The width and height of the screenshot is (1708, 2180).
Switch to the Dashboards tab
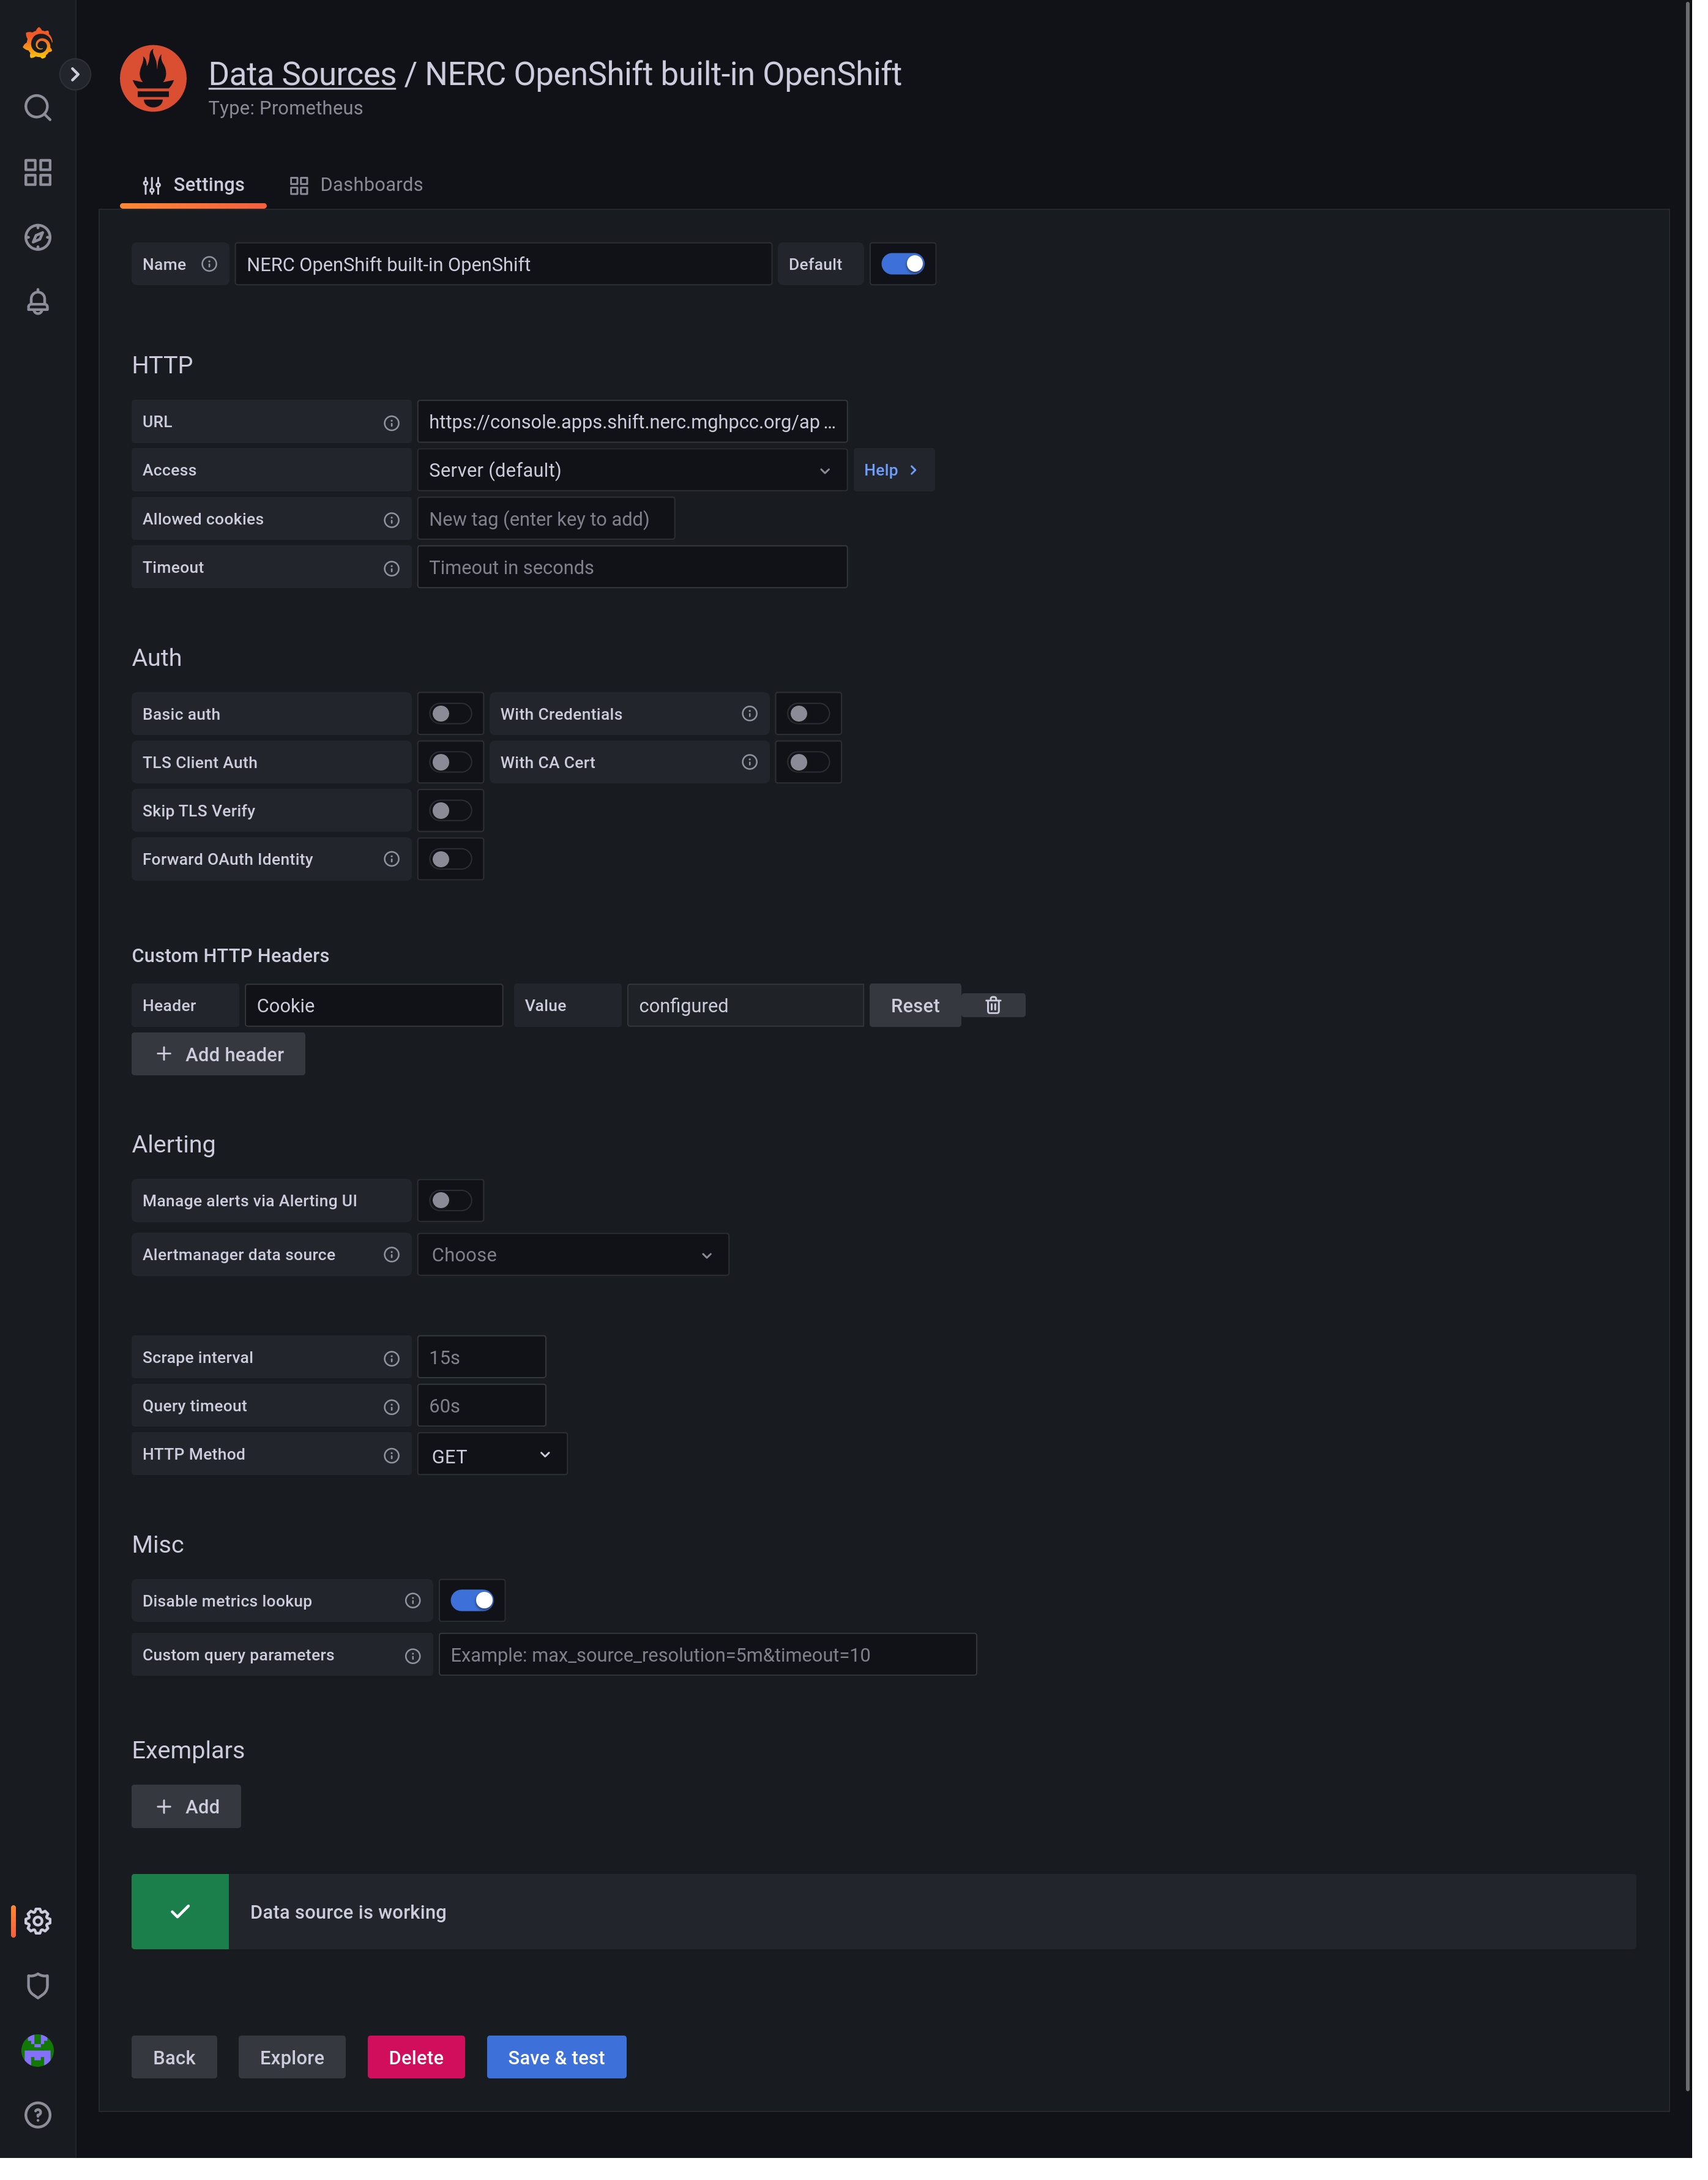pyautogui.click(x=359, y=187)
